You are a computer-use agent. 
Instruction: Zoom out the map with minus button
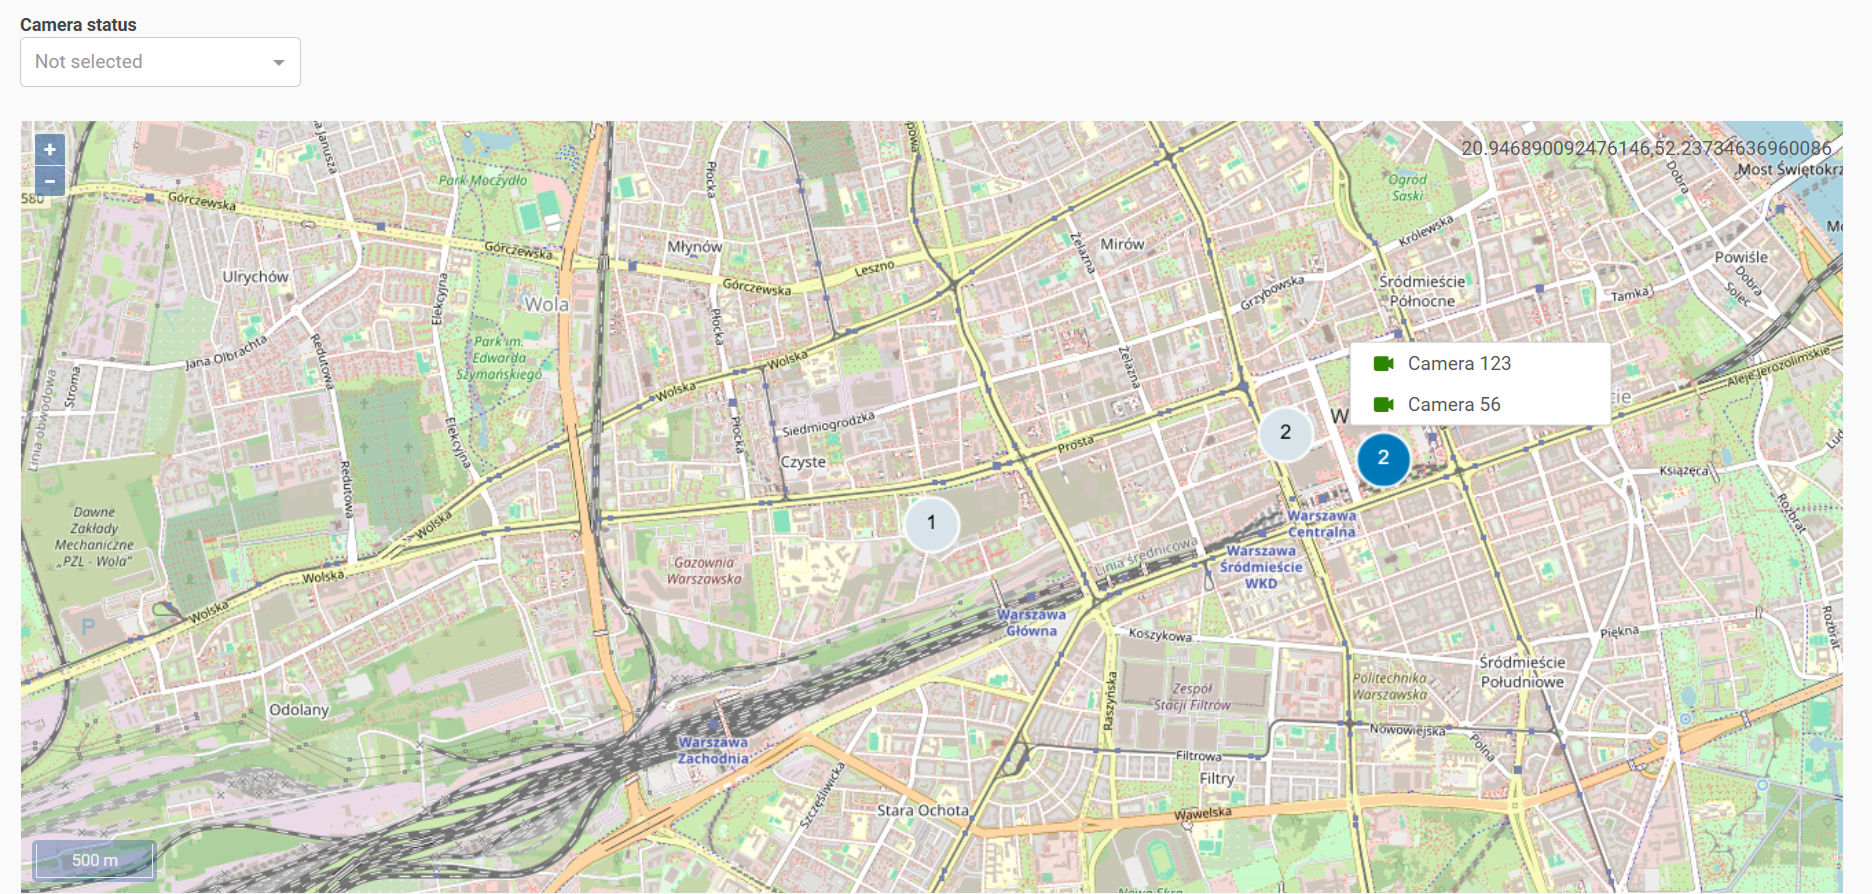click(50, 181)
